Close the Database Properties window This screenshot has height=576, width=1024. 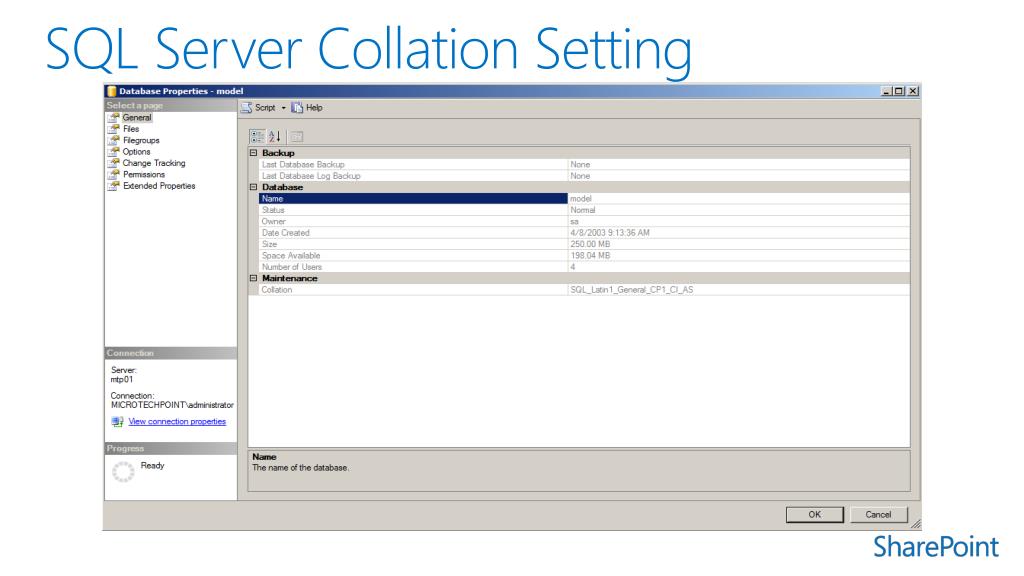coord(913,91)
